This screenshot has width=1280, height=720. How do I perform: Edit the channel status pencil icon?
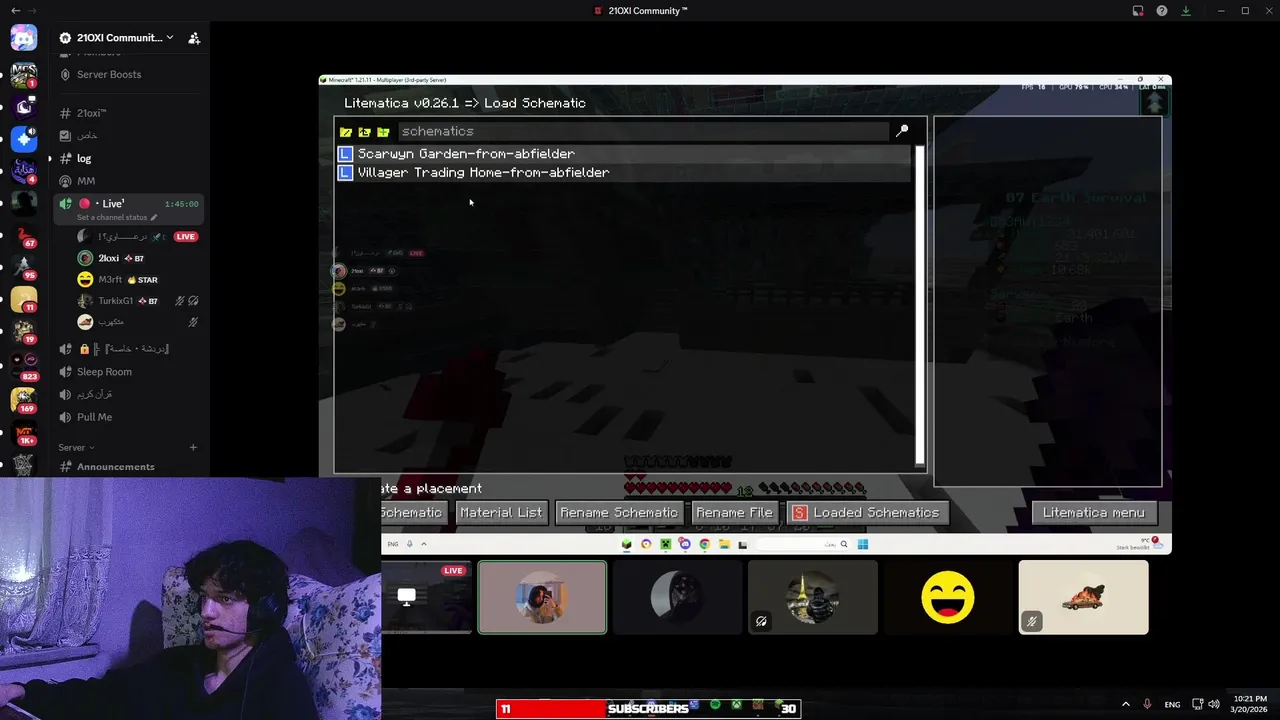pos(154,218)
